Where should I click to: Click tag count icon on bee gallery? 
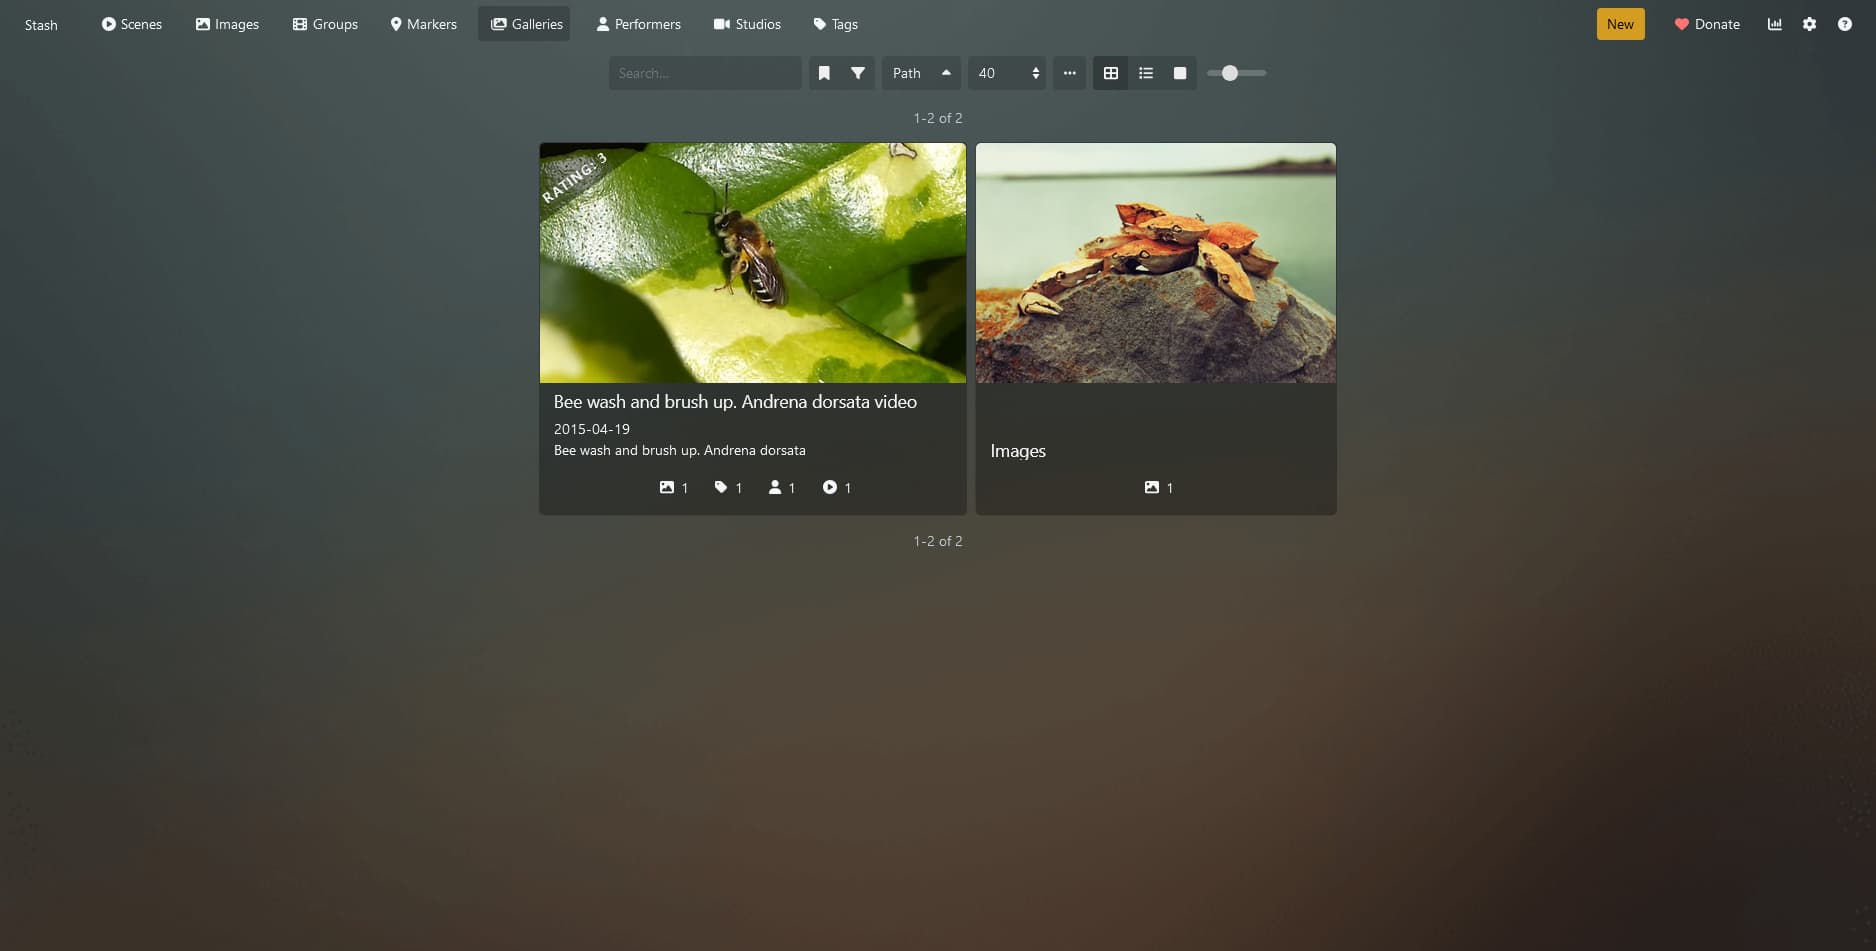(728, 488)
